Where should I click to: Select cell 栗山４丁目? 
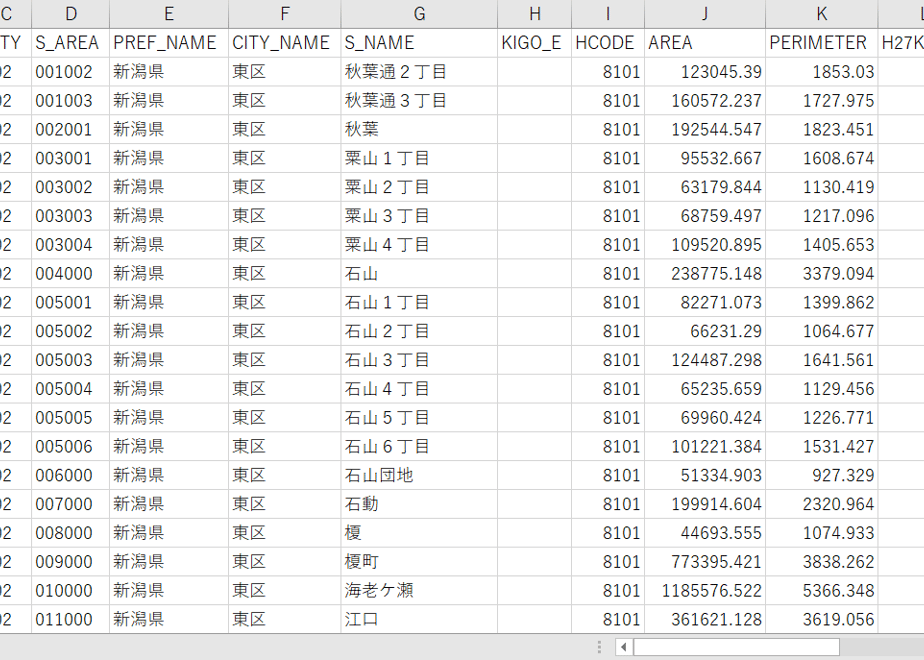point(419,245)
